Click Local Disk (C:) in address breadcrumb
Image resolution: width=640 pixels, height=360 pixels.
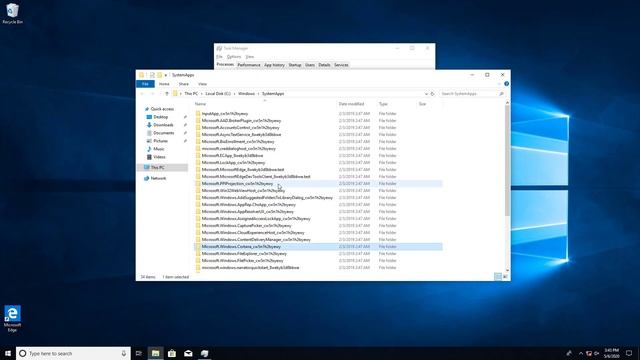tap(218, 93)
